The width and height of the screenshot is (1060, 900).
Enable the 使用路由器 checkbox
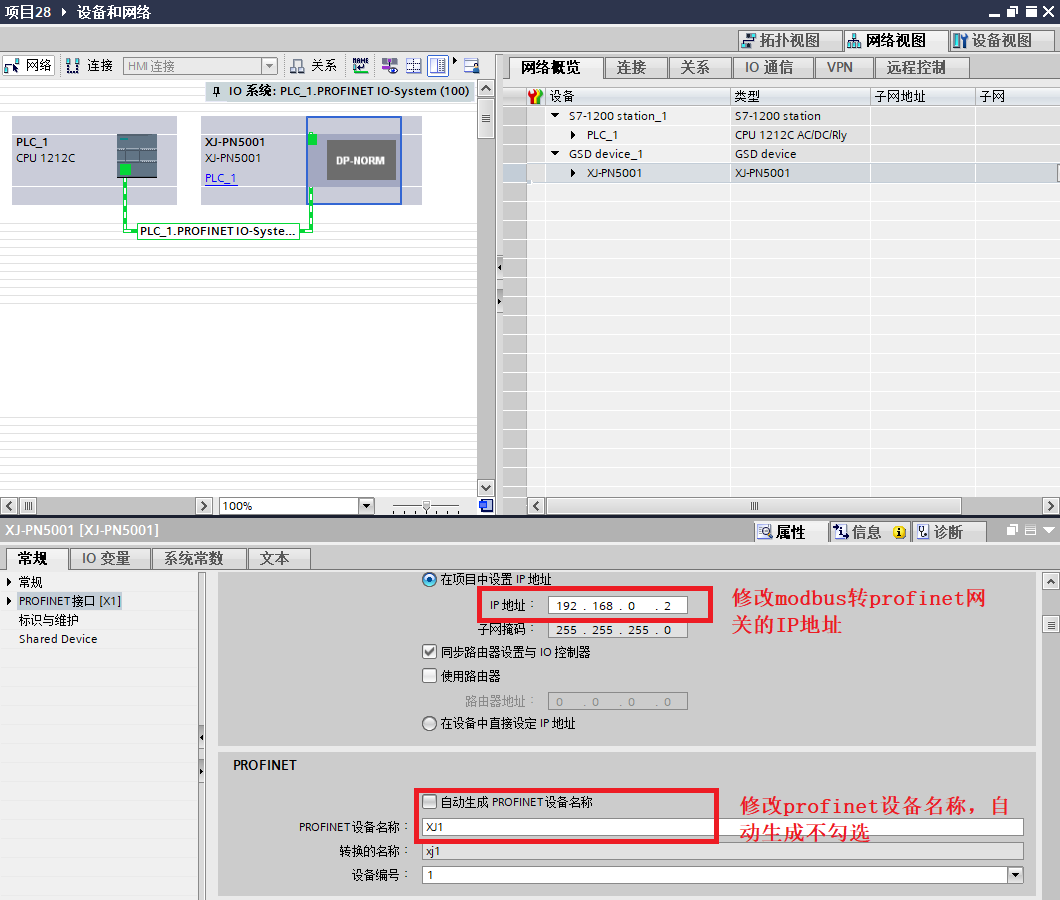(x=429, y=676)
